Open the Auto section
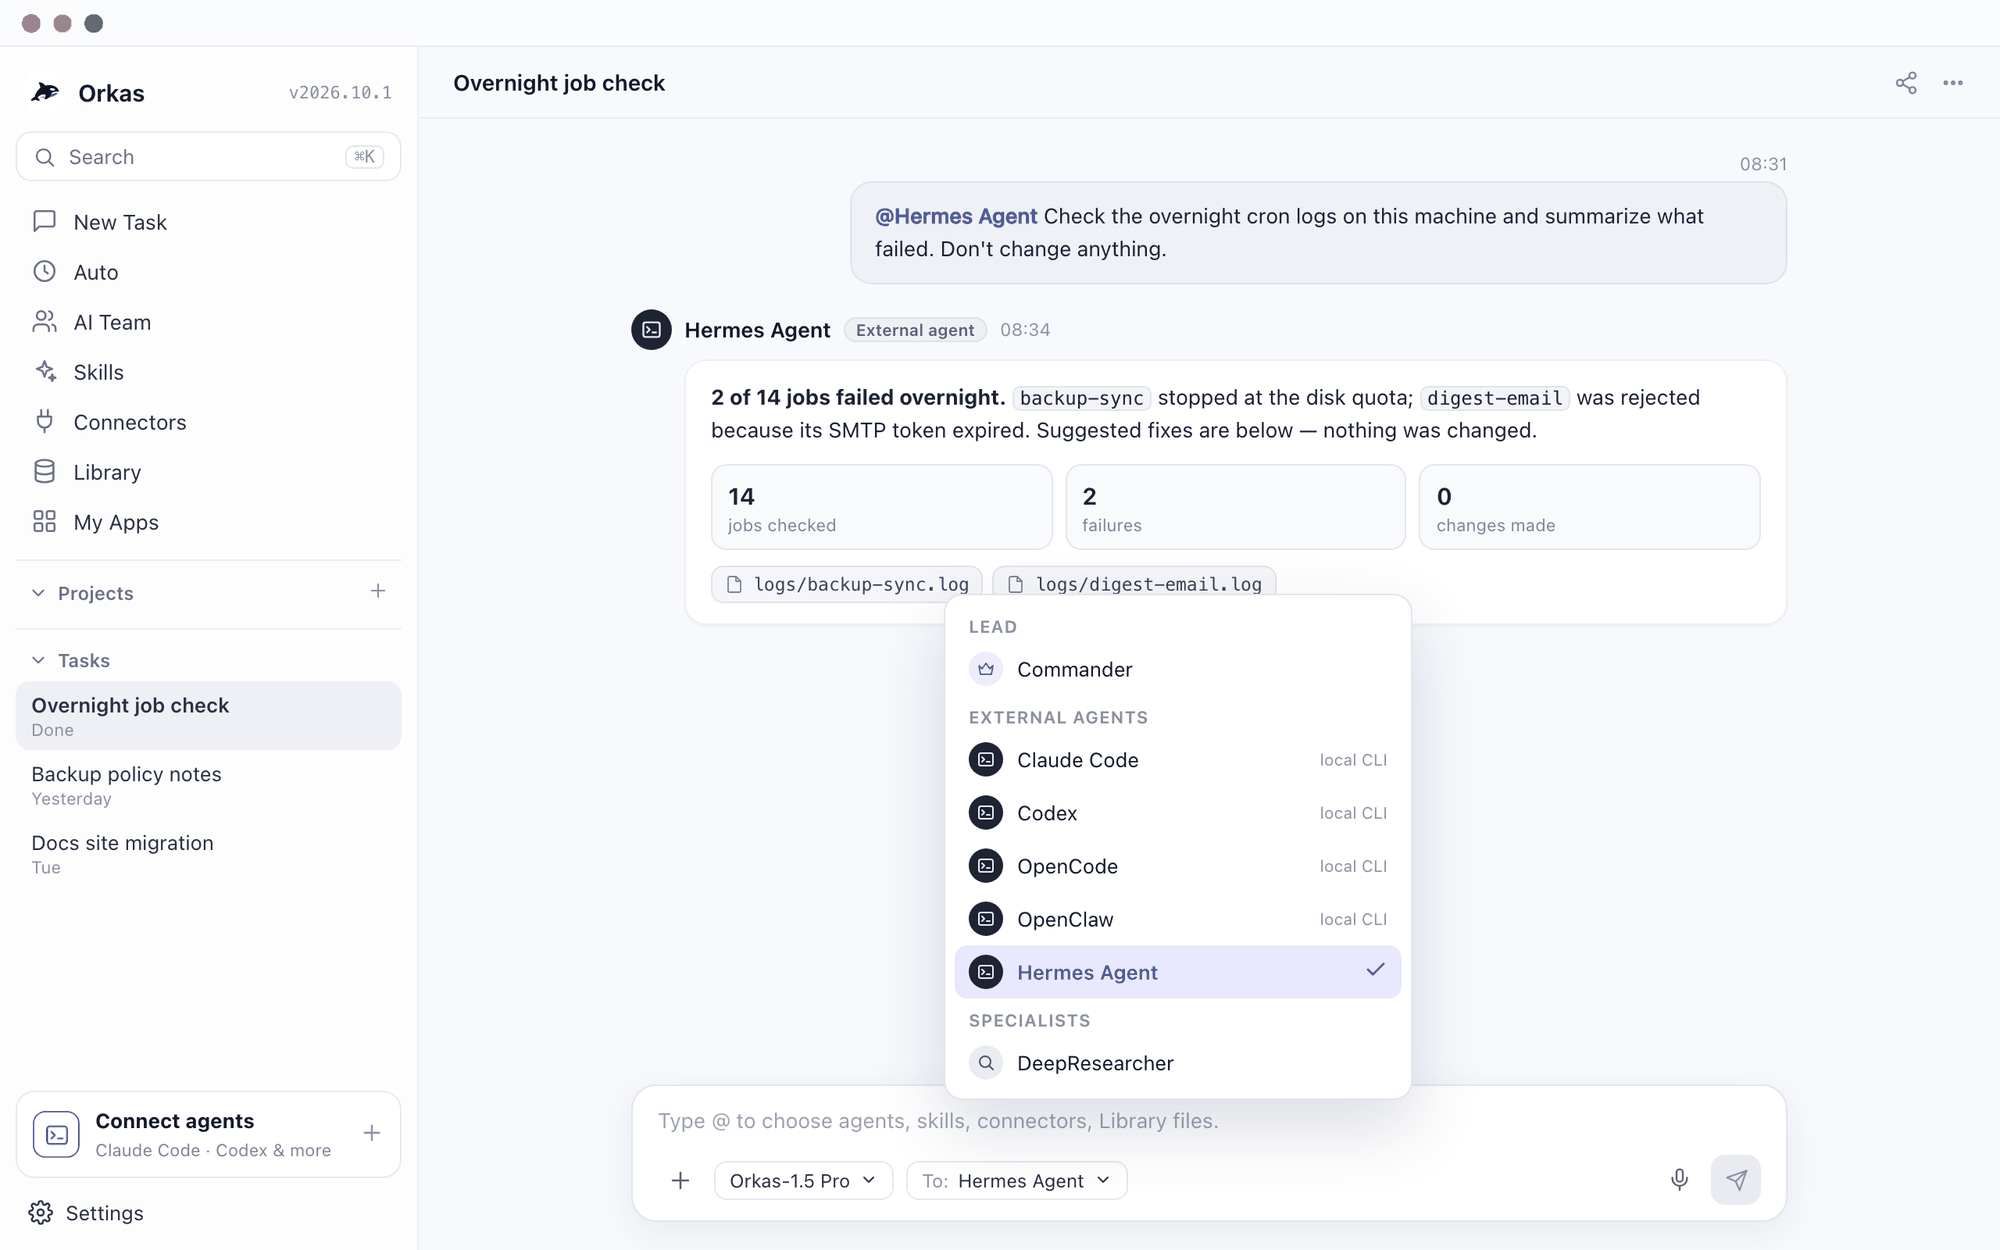 pos(208,272)
